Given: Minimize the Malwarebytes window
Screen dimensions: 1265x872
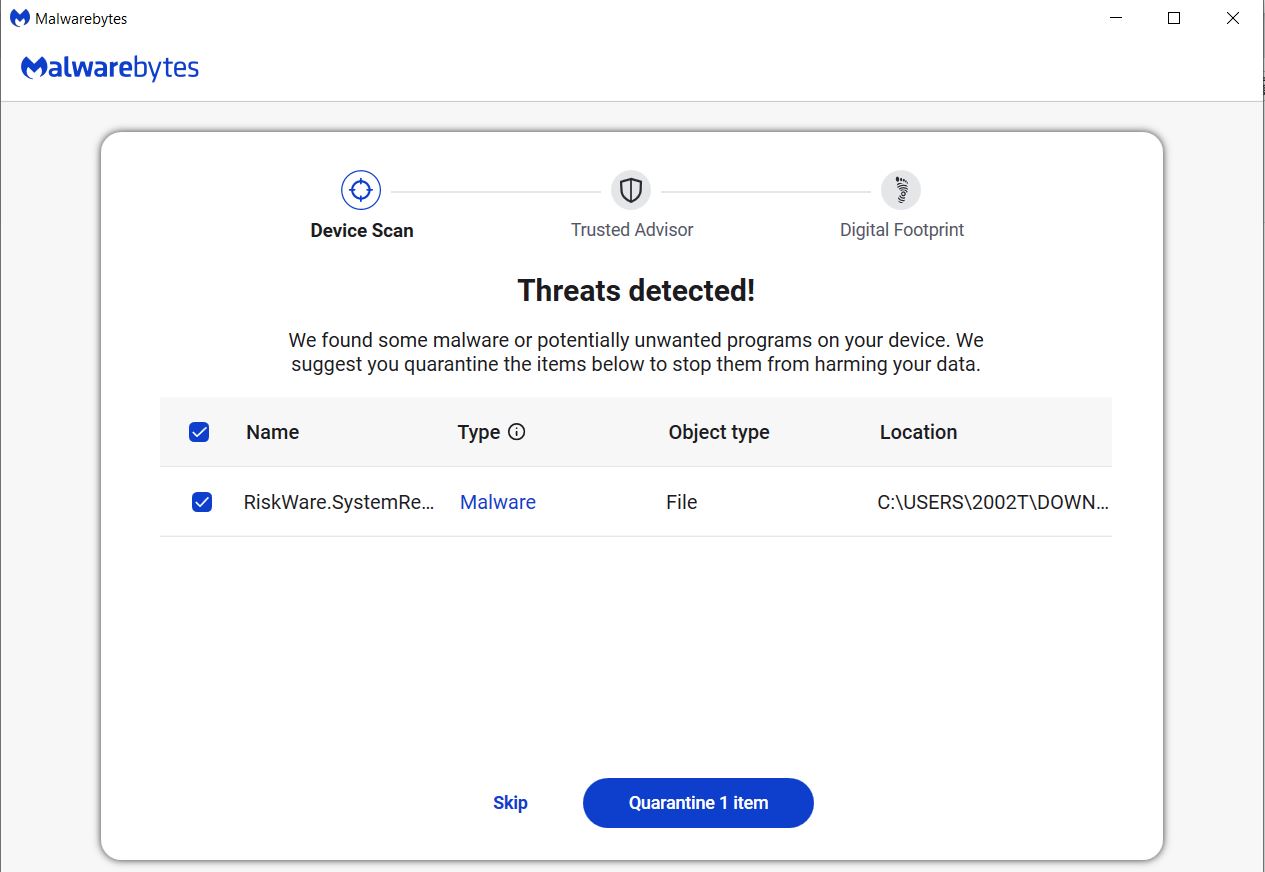Looking at the screenshot, I should pos(1115,18).
